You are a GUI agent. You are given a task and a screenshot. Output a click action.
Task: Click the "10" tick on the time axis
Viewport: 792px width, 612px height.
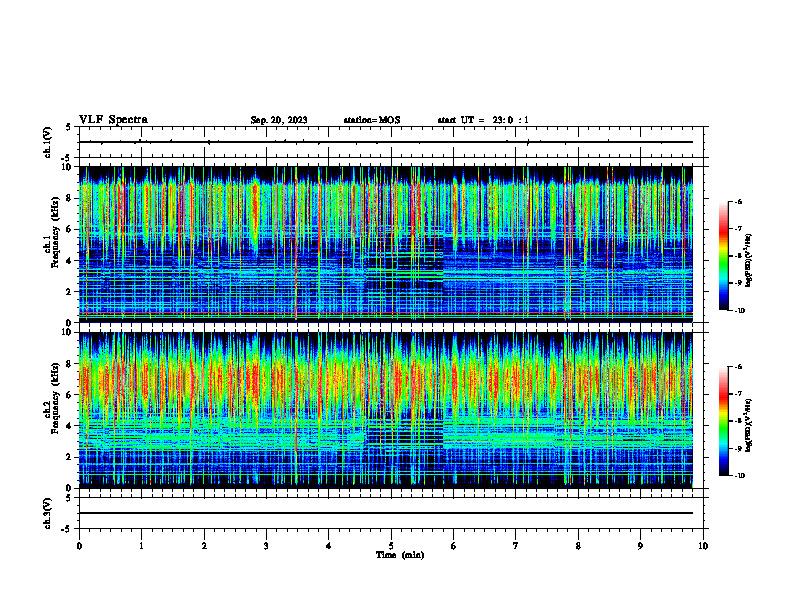[703, 546]
